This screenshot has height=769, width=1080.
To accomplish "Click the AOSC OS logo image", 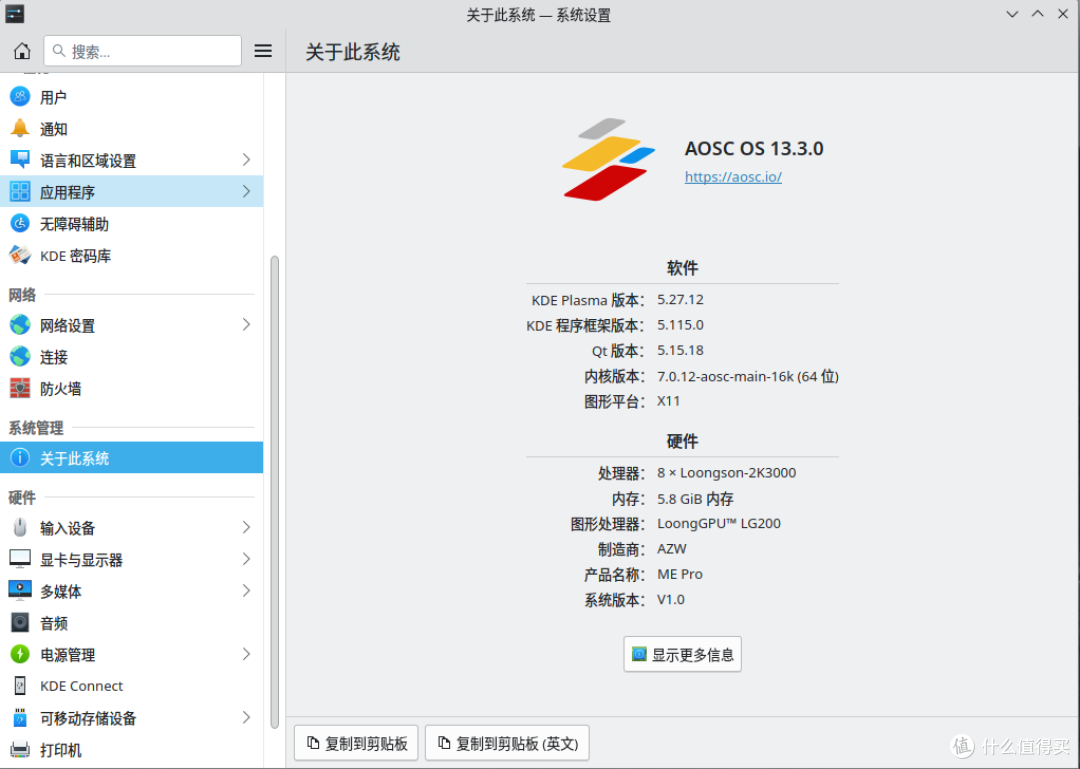I will coord(608,159).
